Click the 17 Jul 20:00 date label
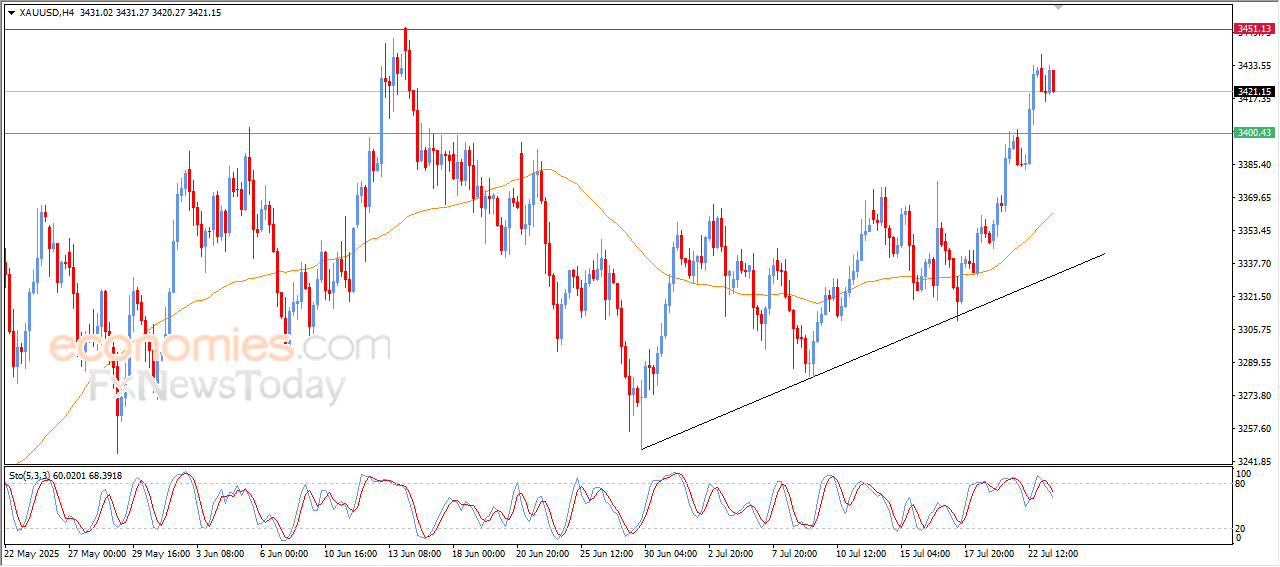The height and width of the screenshot is (567, 1280). coord(989,552)
